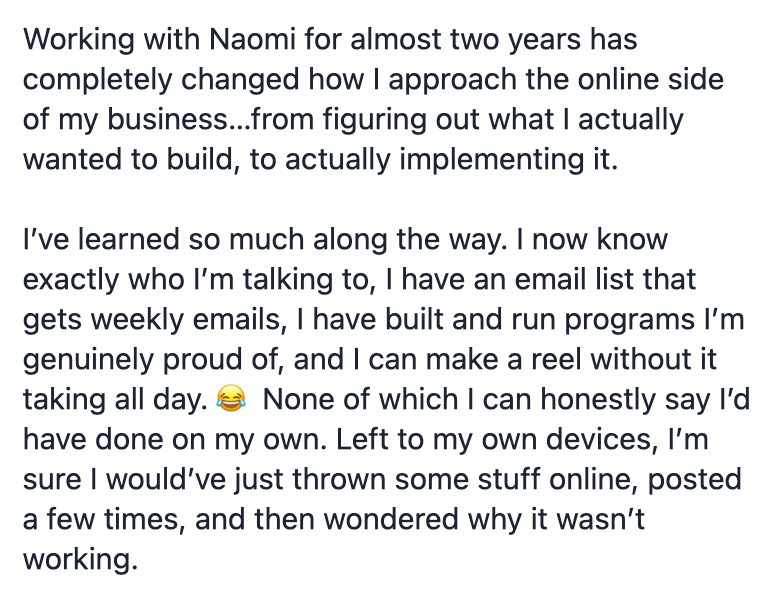Viewport: 782px width, 612px height.
Task: Click the word 'genuinely' in the text
Action: pos(88,360)
